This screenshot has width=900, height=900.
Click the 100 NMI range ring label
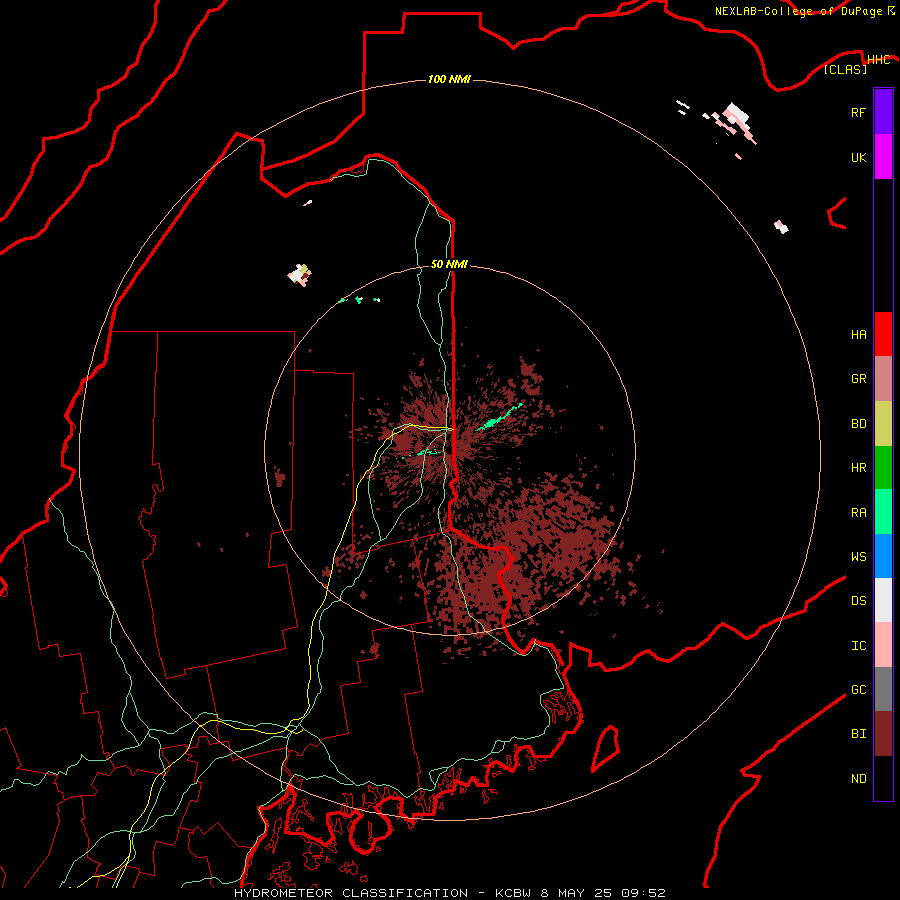[x=449, y=79]
